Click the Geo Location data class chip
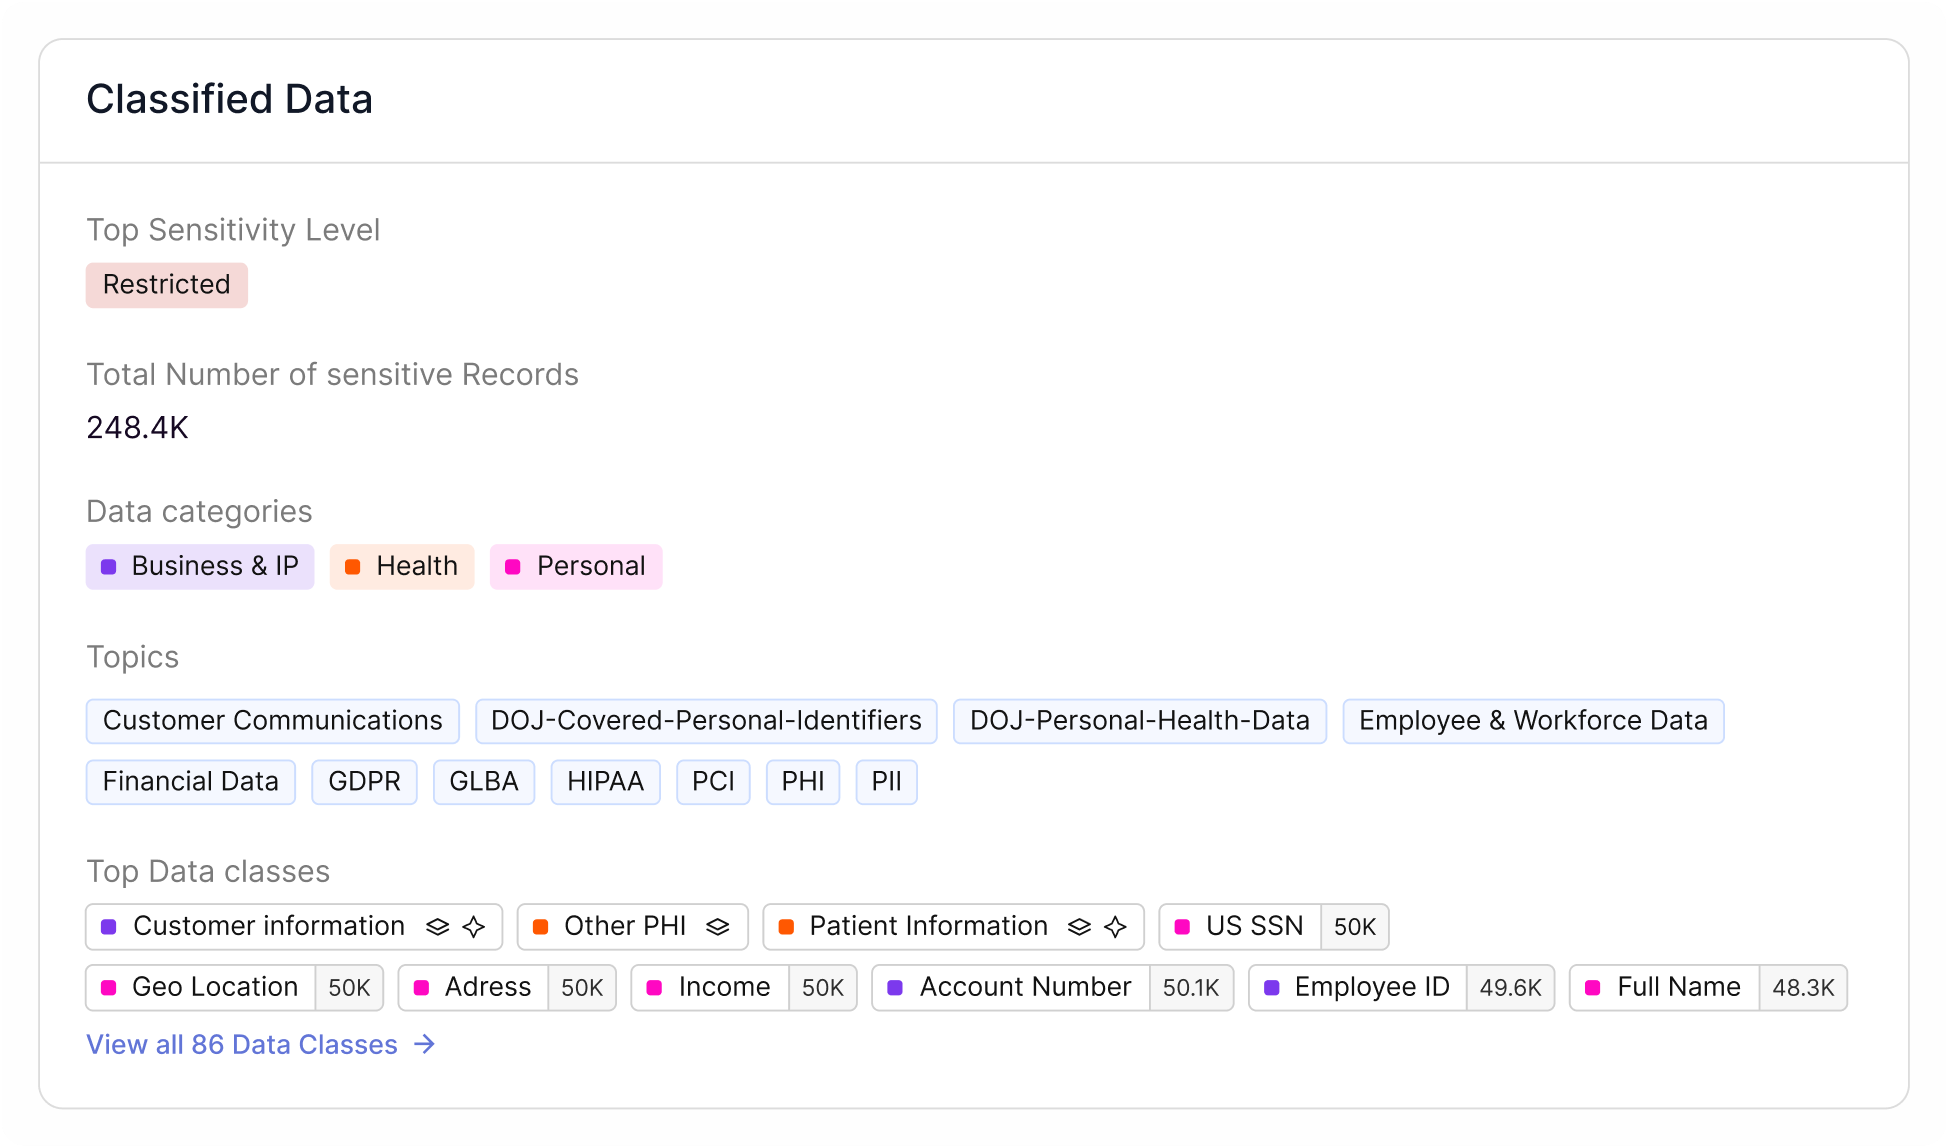The width and height of the screenshot is (1948, 1148). (x=214, y=988)
